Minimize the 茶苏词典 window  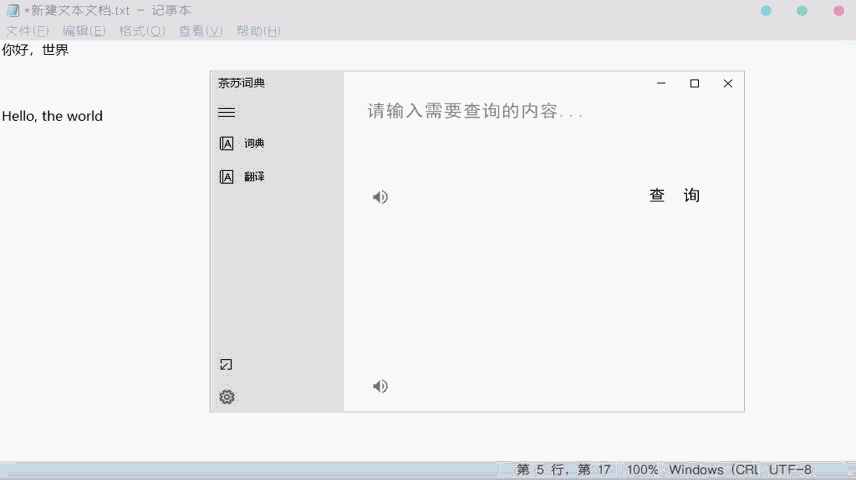[x=661, y=84]
